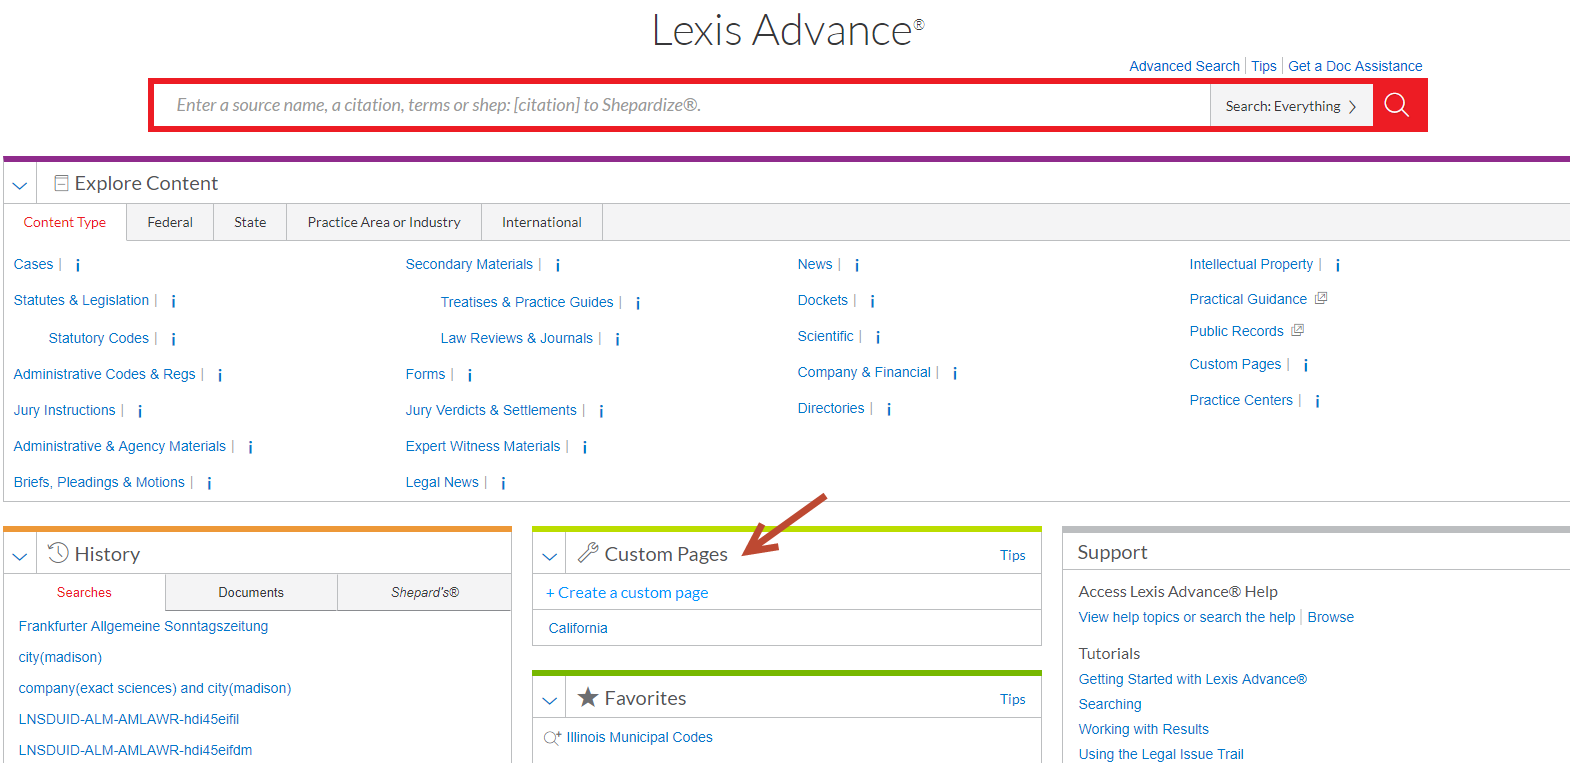Click the Browse help link
The height and width of the screenshot is (763, 1570).
1331,617
